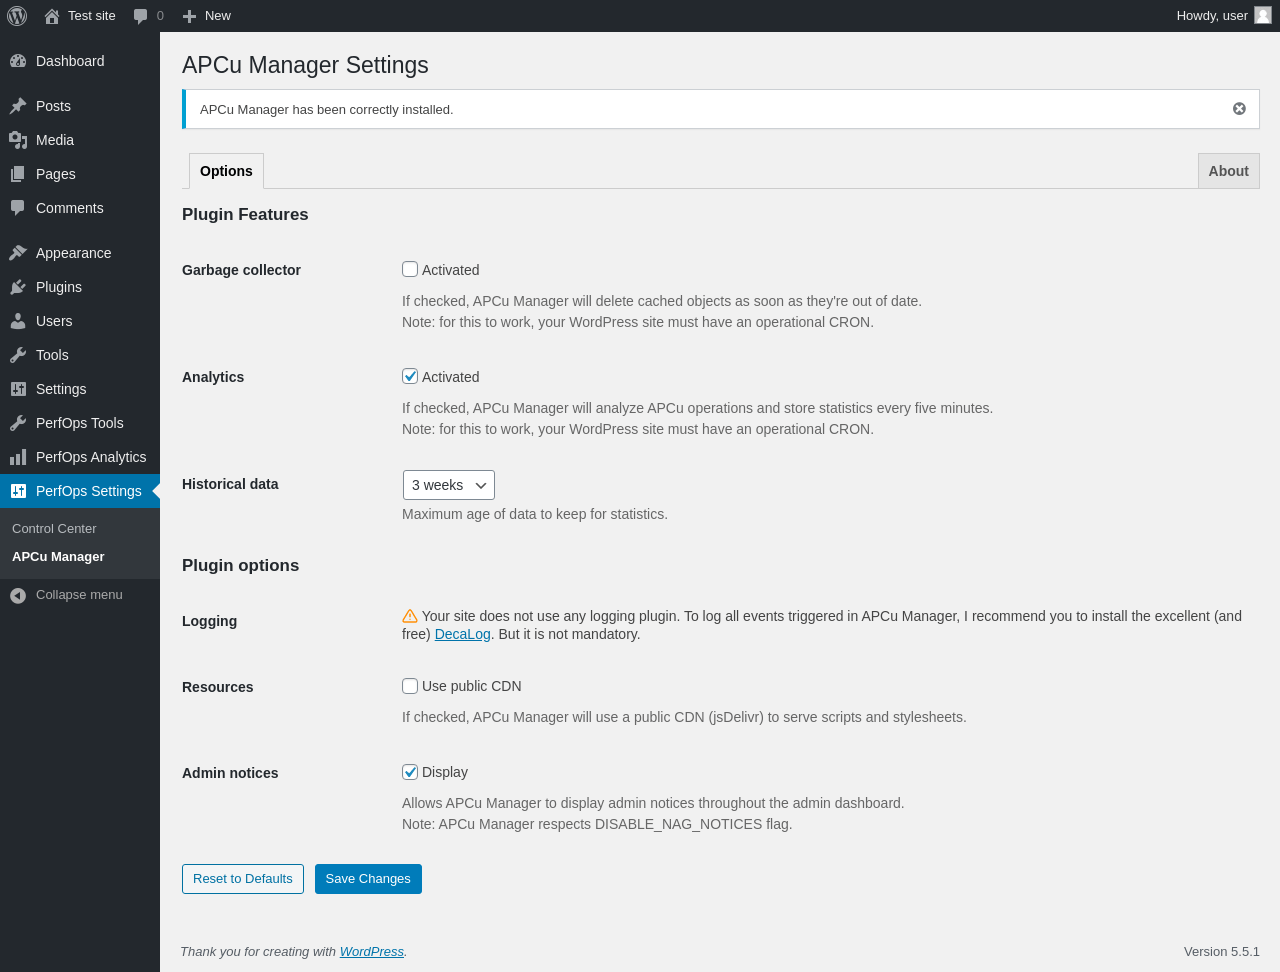The image size is (1280, 972).
Task: Open Tools menu label
Action: 52,355
